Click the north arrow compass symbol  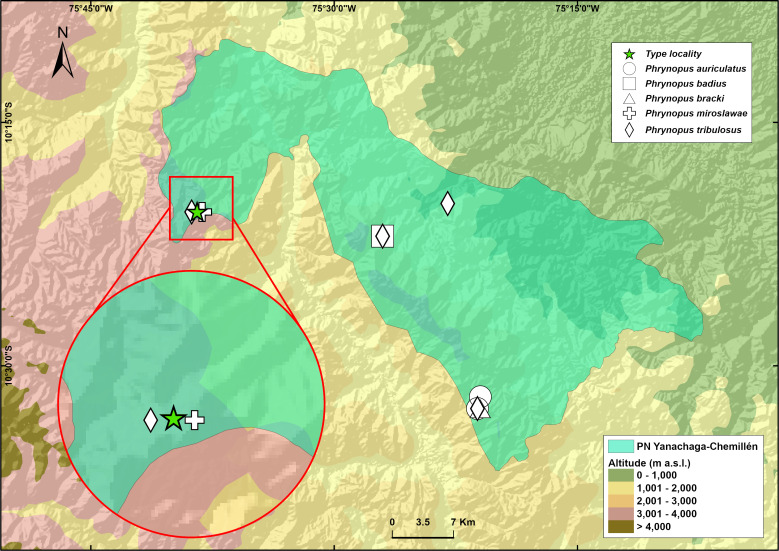click(63, 60)
